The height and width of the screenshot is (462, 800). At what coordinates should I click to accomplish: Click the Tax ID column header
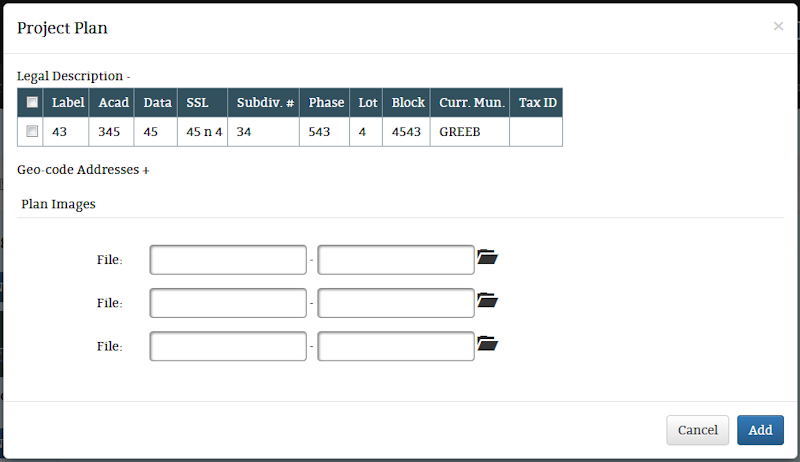tap(536, 102)
